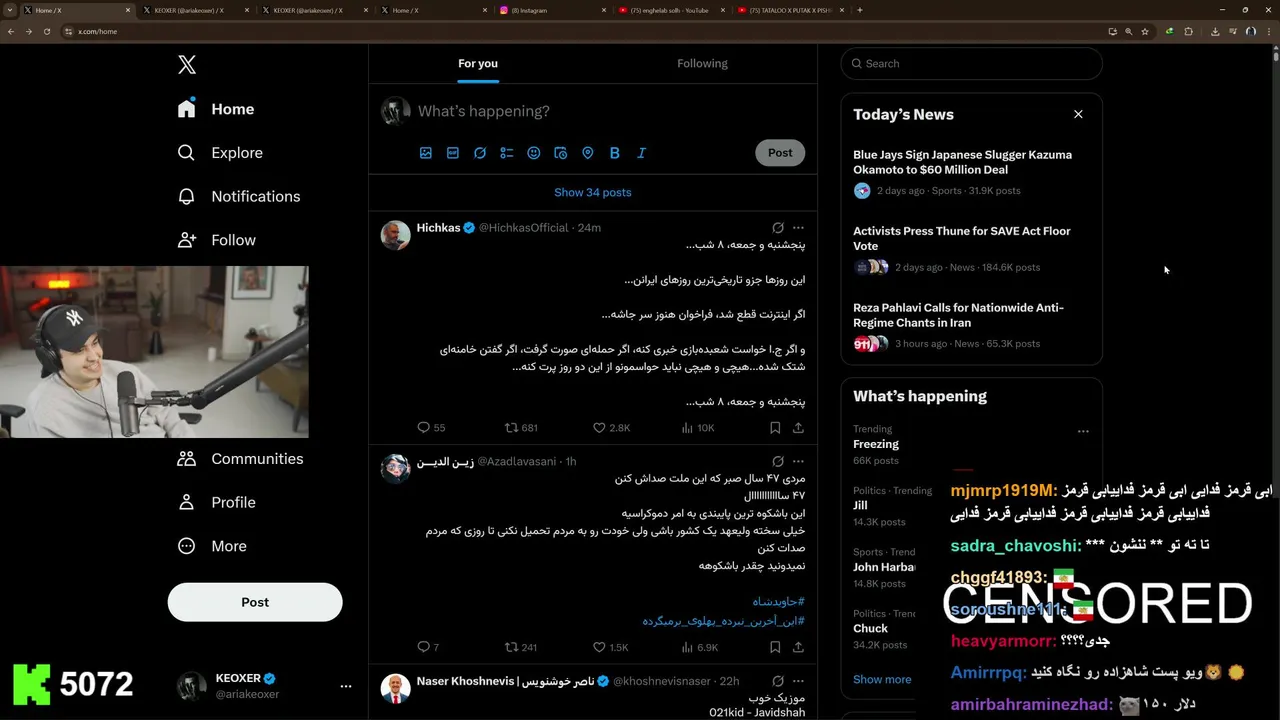Screen dimensions: 1280x720
Task: Open a new browser tab
Action: [x=860, y=10]
